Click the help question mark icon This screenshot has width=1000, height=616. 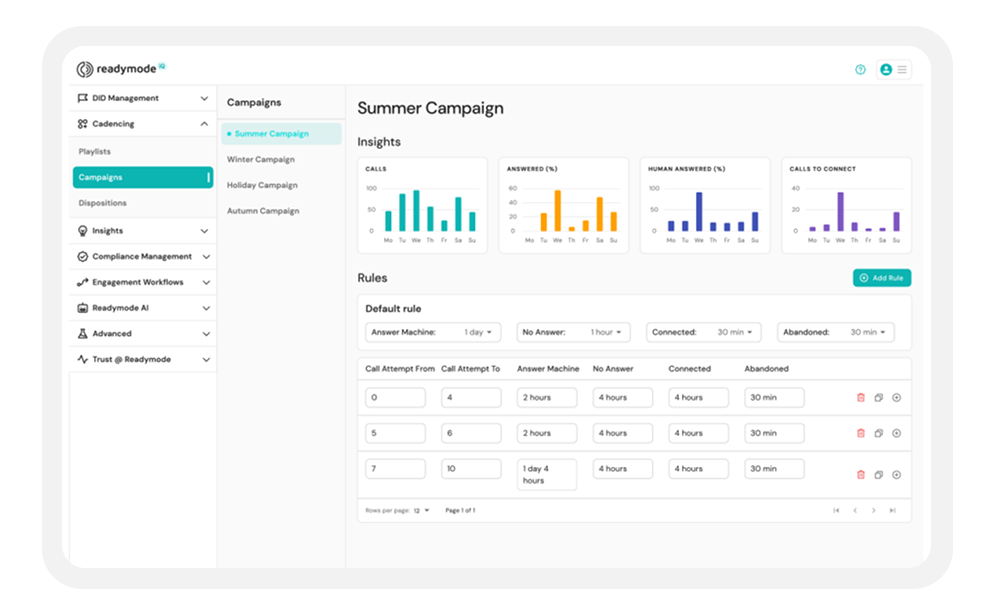coord(860,70)
